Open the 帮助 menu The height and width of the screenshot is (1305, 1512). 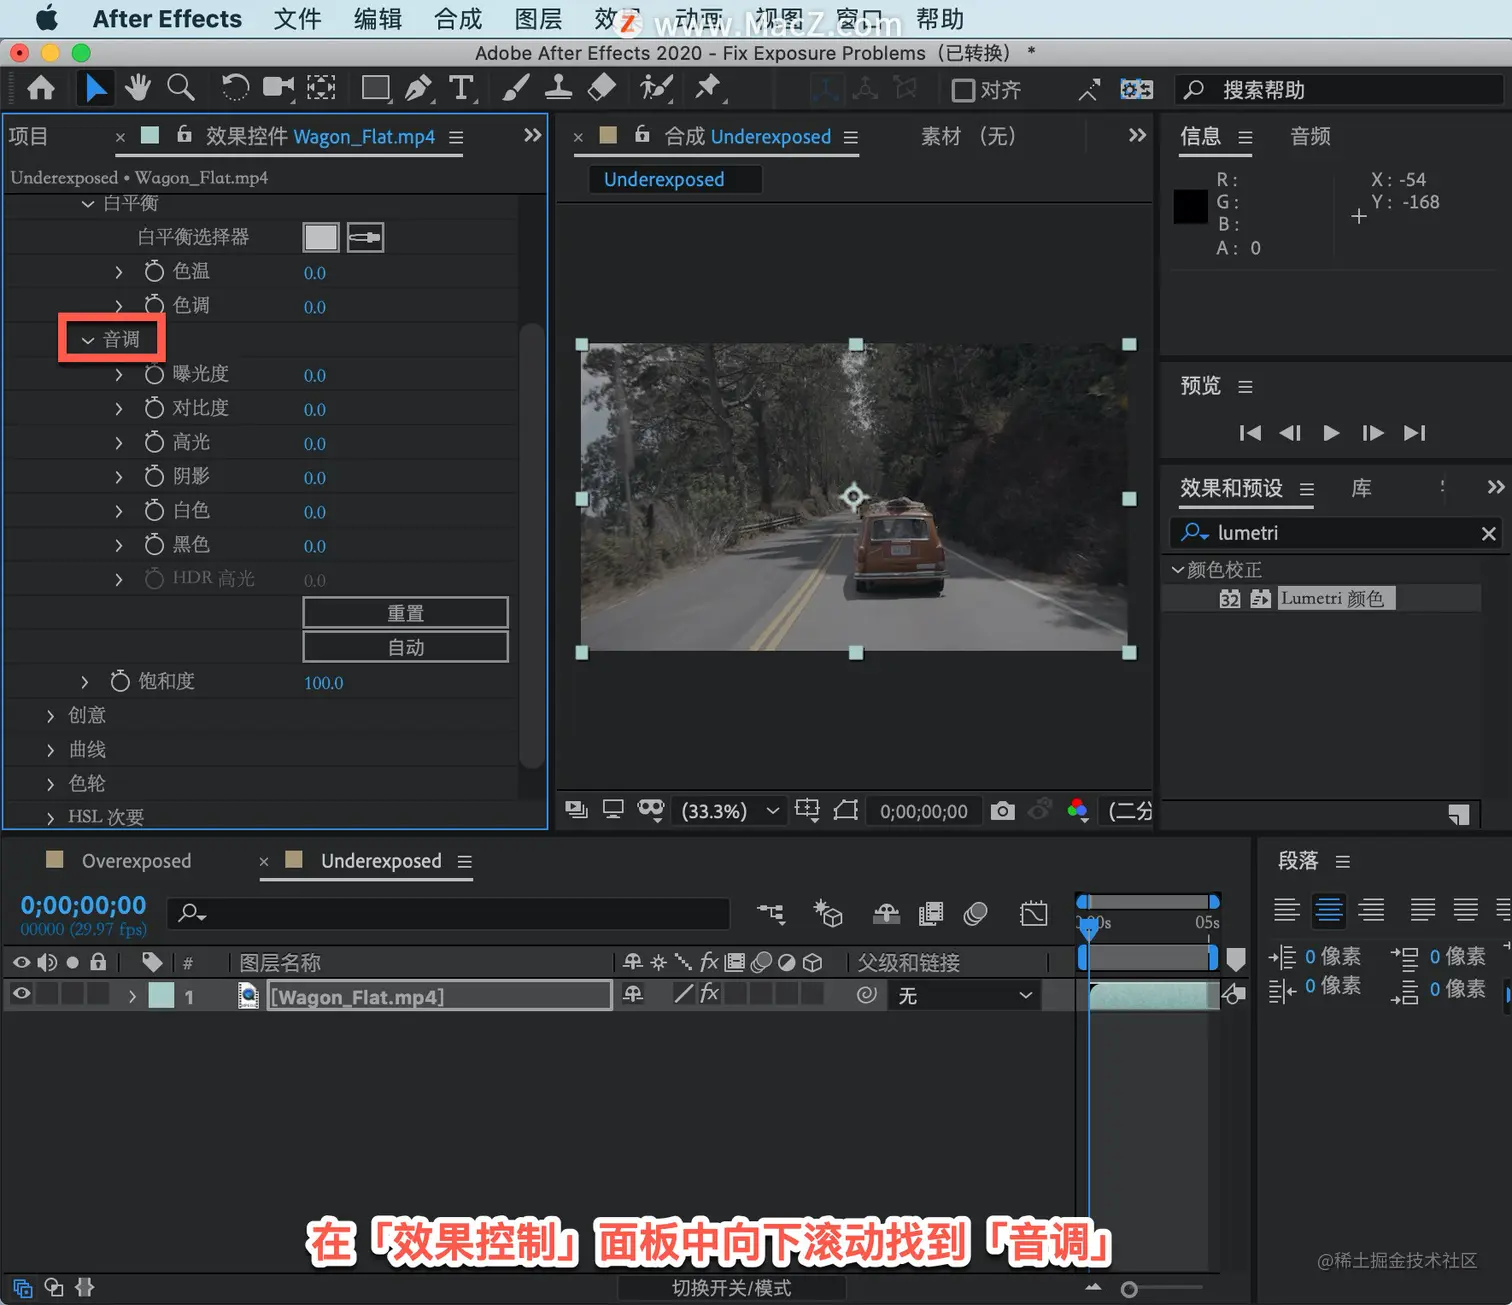(x=940, y=19)
